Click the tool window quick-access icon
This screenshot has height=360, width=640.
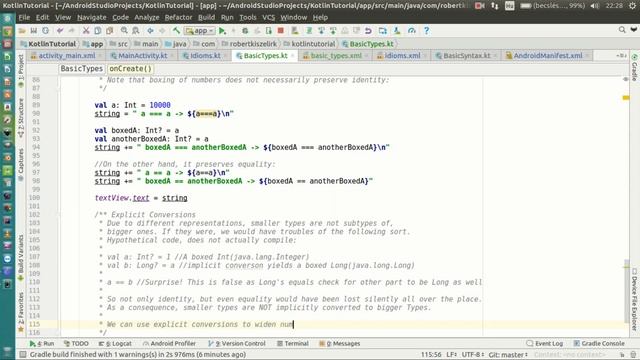click(x=23, y=355)
